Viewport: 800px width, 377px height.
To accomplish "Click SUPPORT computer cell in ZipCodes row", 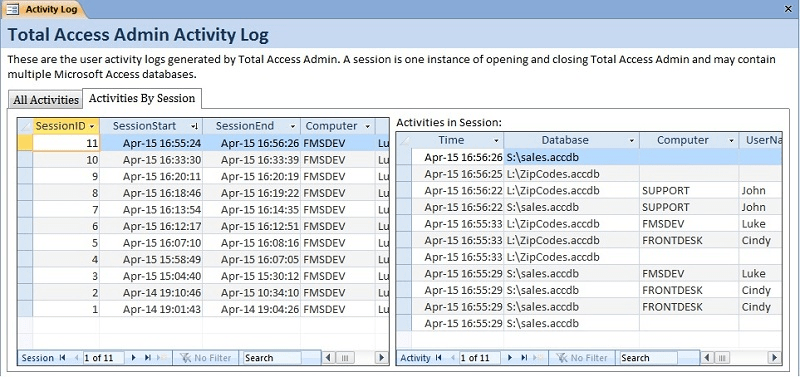I will pos(689,190).
